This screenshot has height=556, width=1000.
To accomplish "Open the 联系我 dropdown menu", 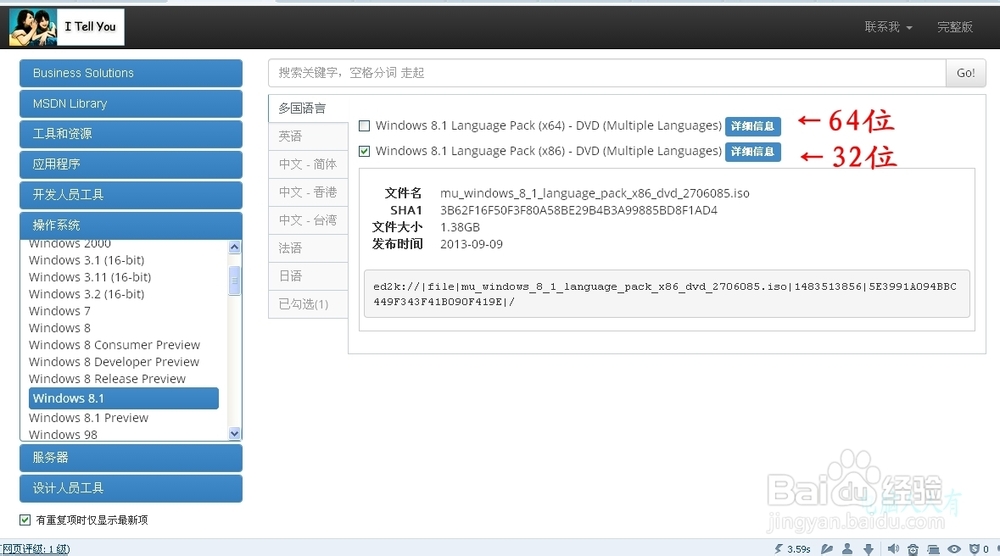I will 888,27.
